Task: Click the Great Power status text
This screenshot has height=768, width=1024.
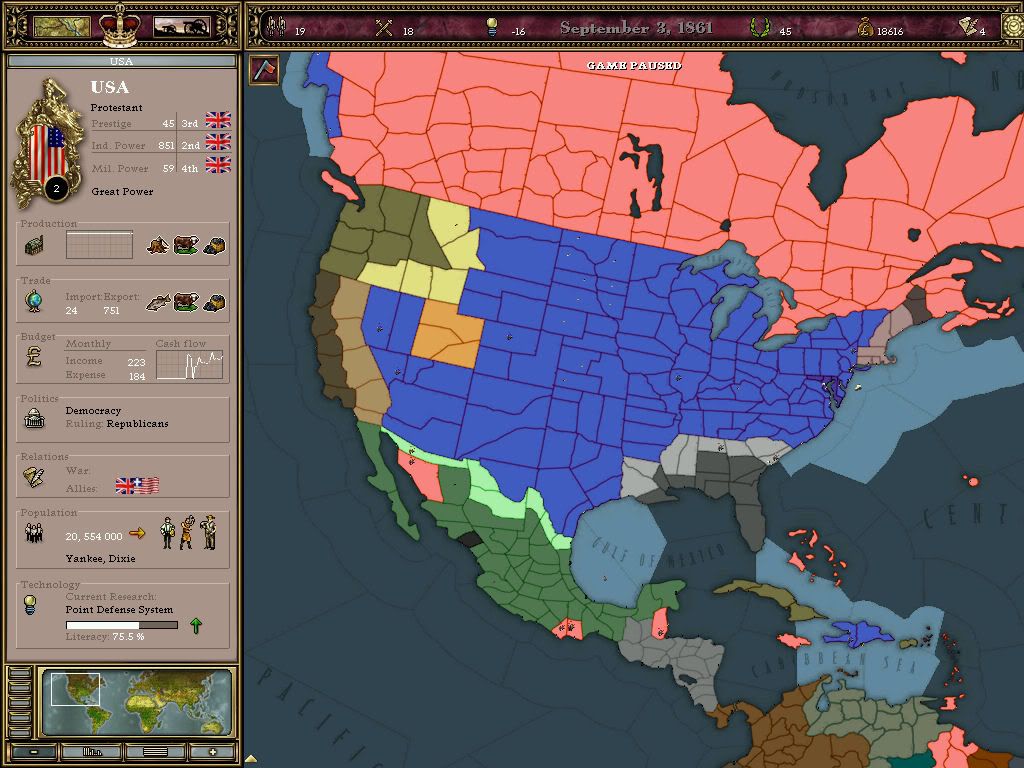Action: (122, 191)
